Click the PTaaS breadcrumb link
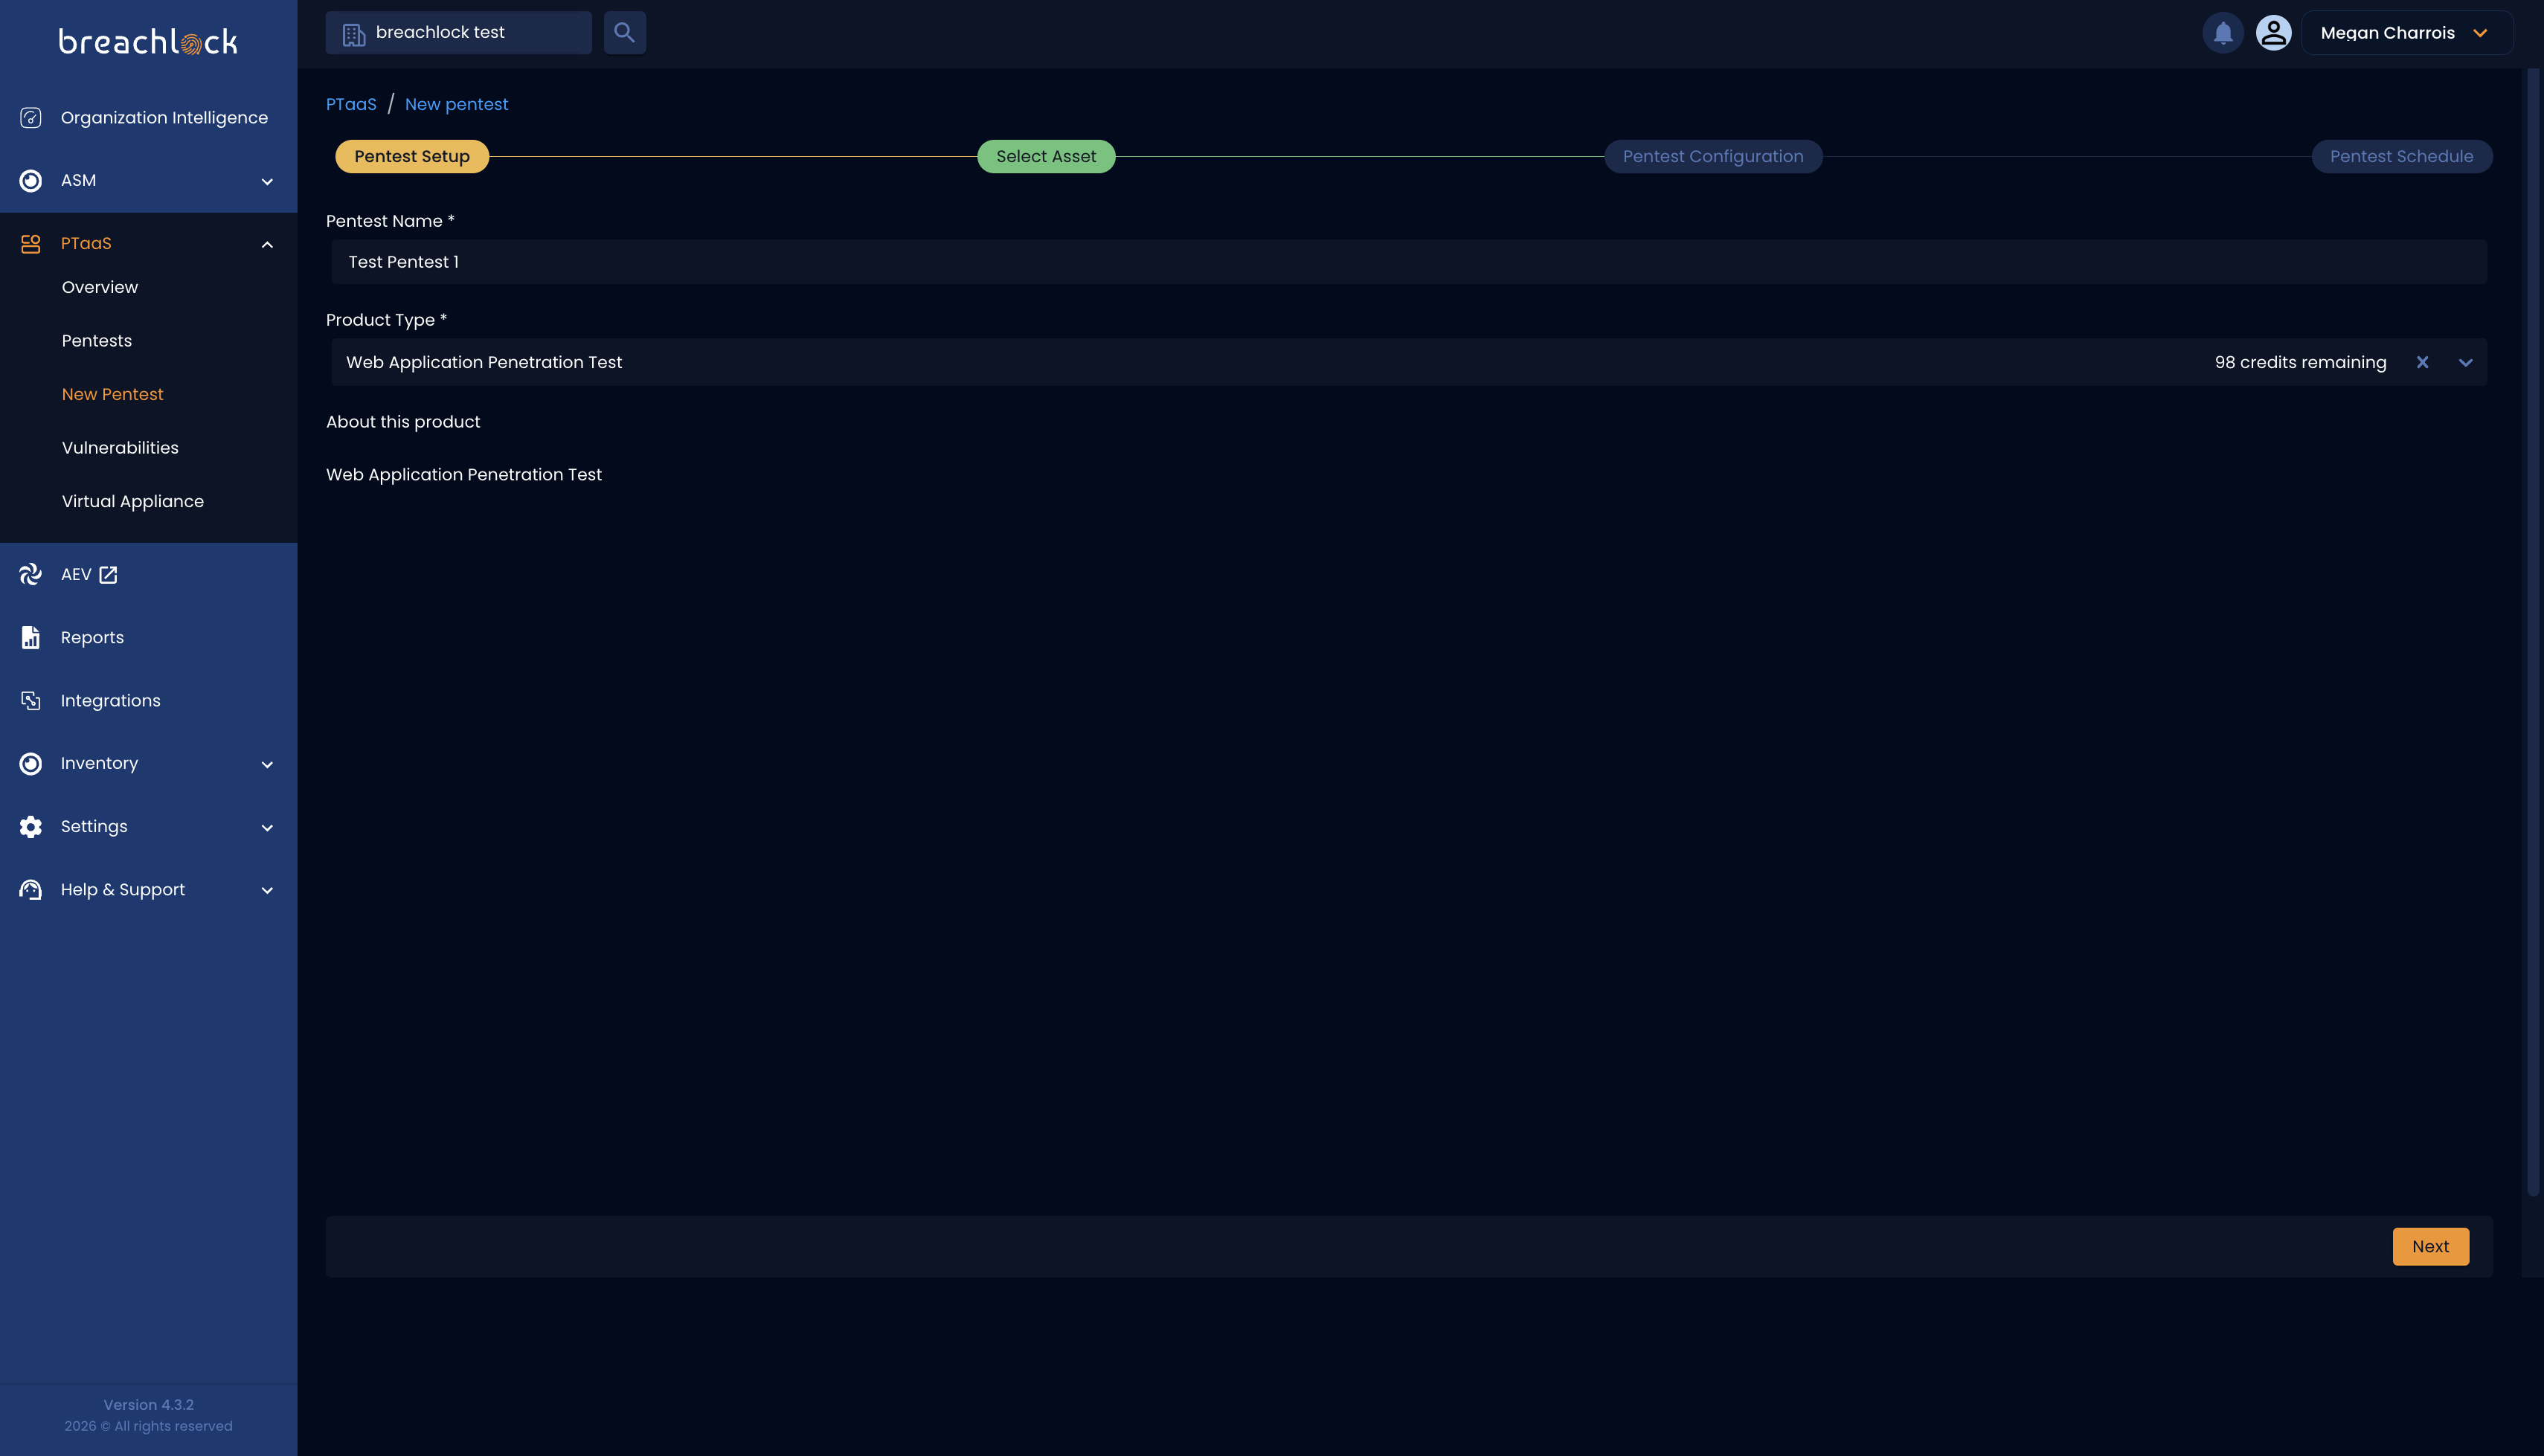 351,105
